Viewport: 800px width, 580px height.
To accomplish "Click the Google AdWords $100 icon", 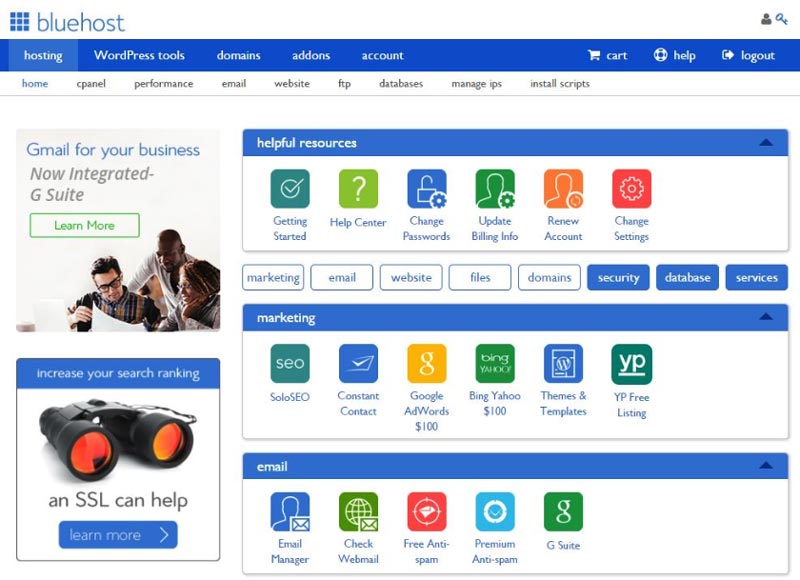I will 427,363.
